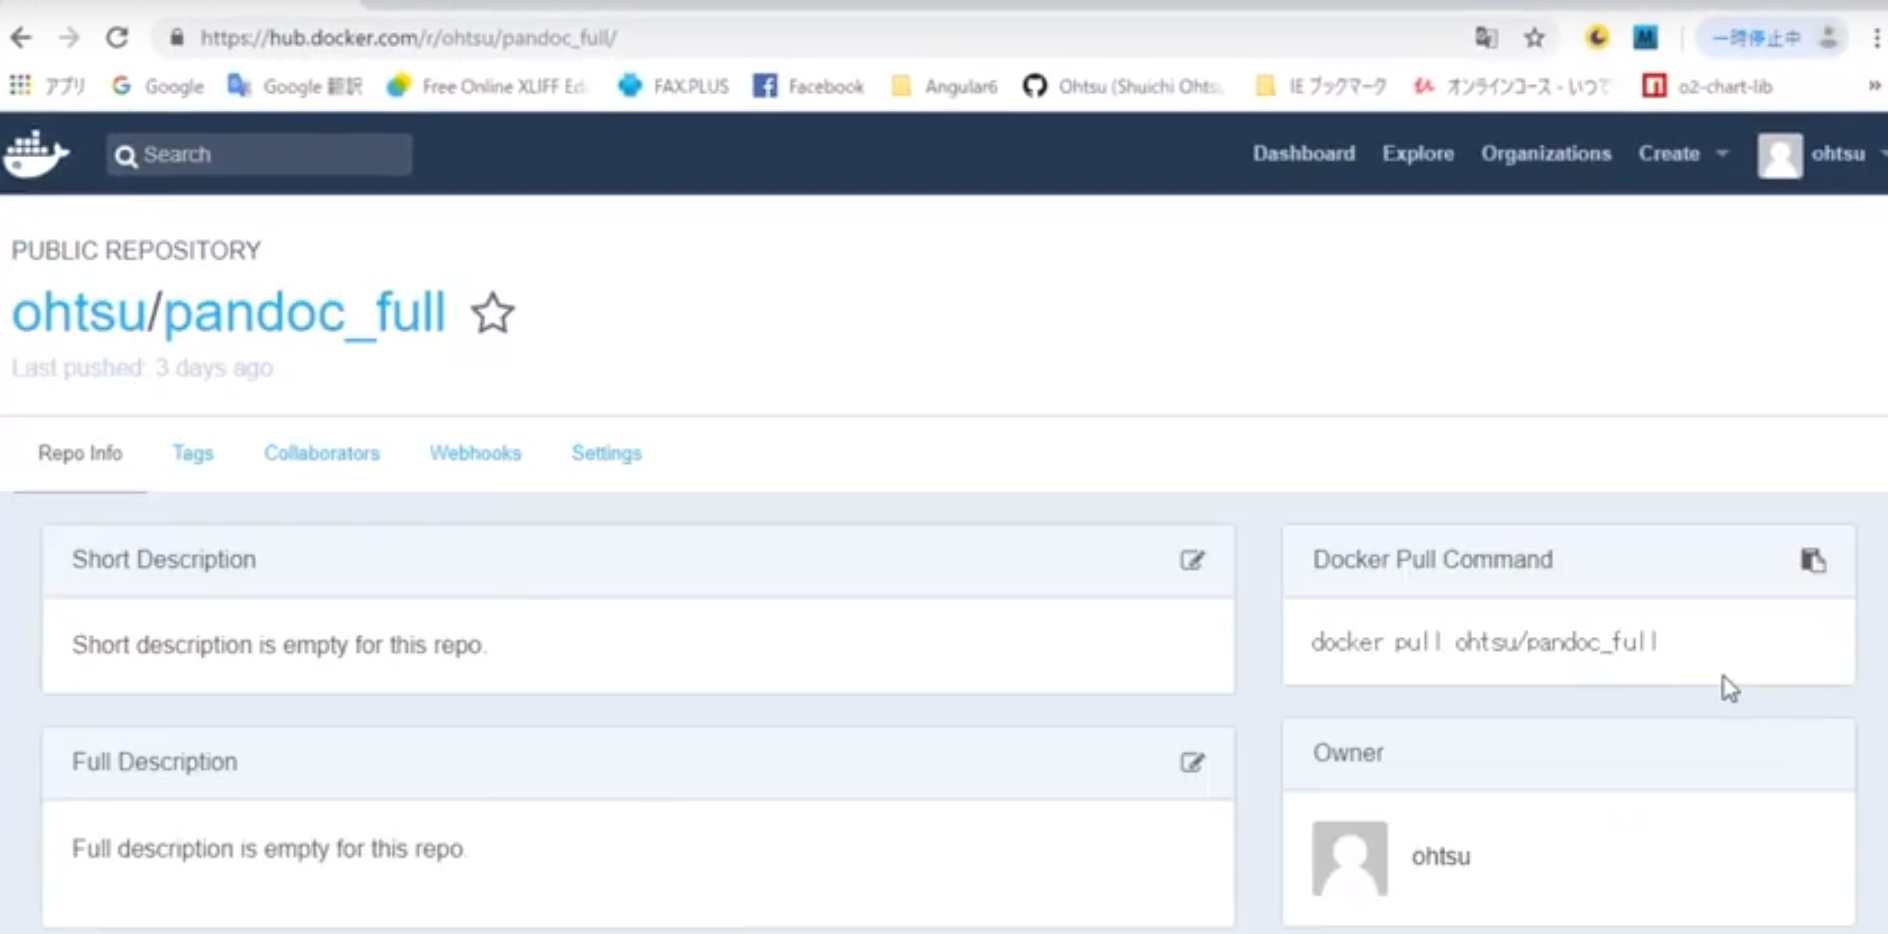Click the browser forward arrow
This screenshot has height=934, width=1888.
tap(68, 38)
